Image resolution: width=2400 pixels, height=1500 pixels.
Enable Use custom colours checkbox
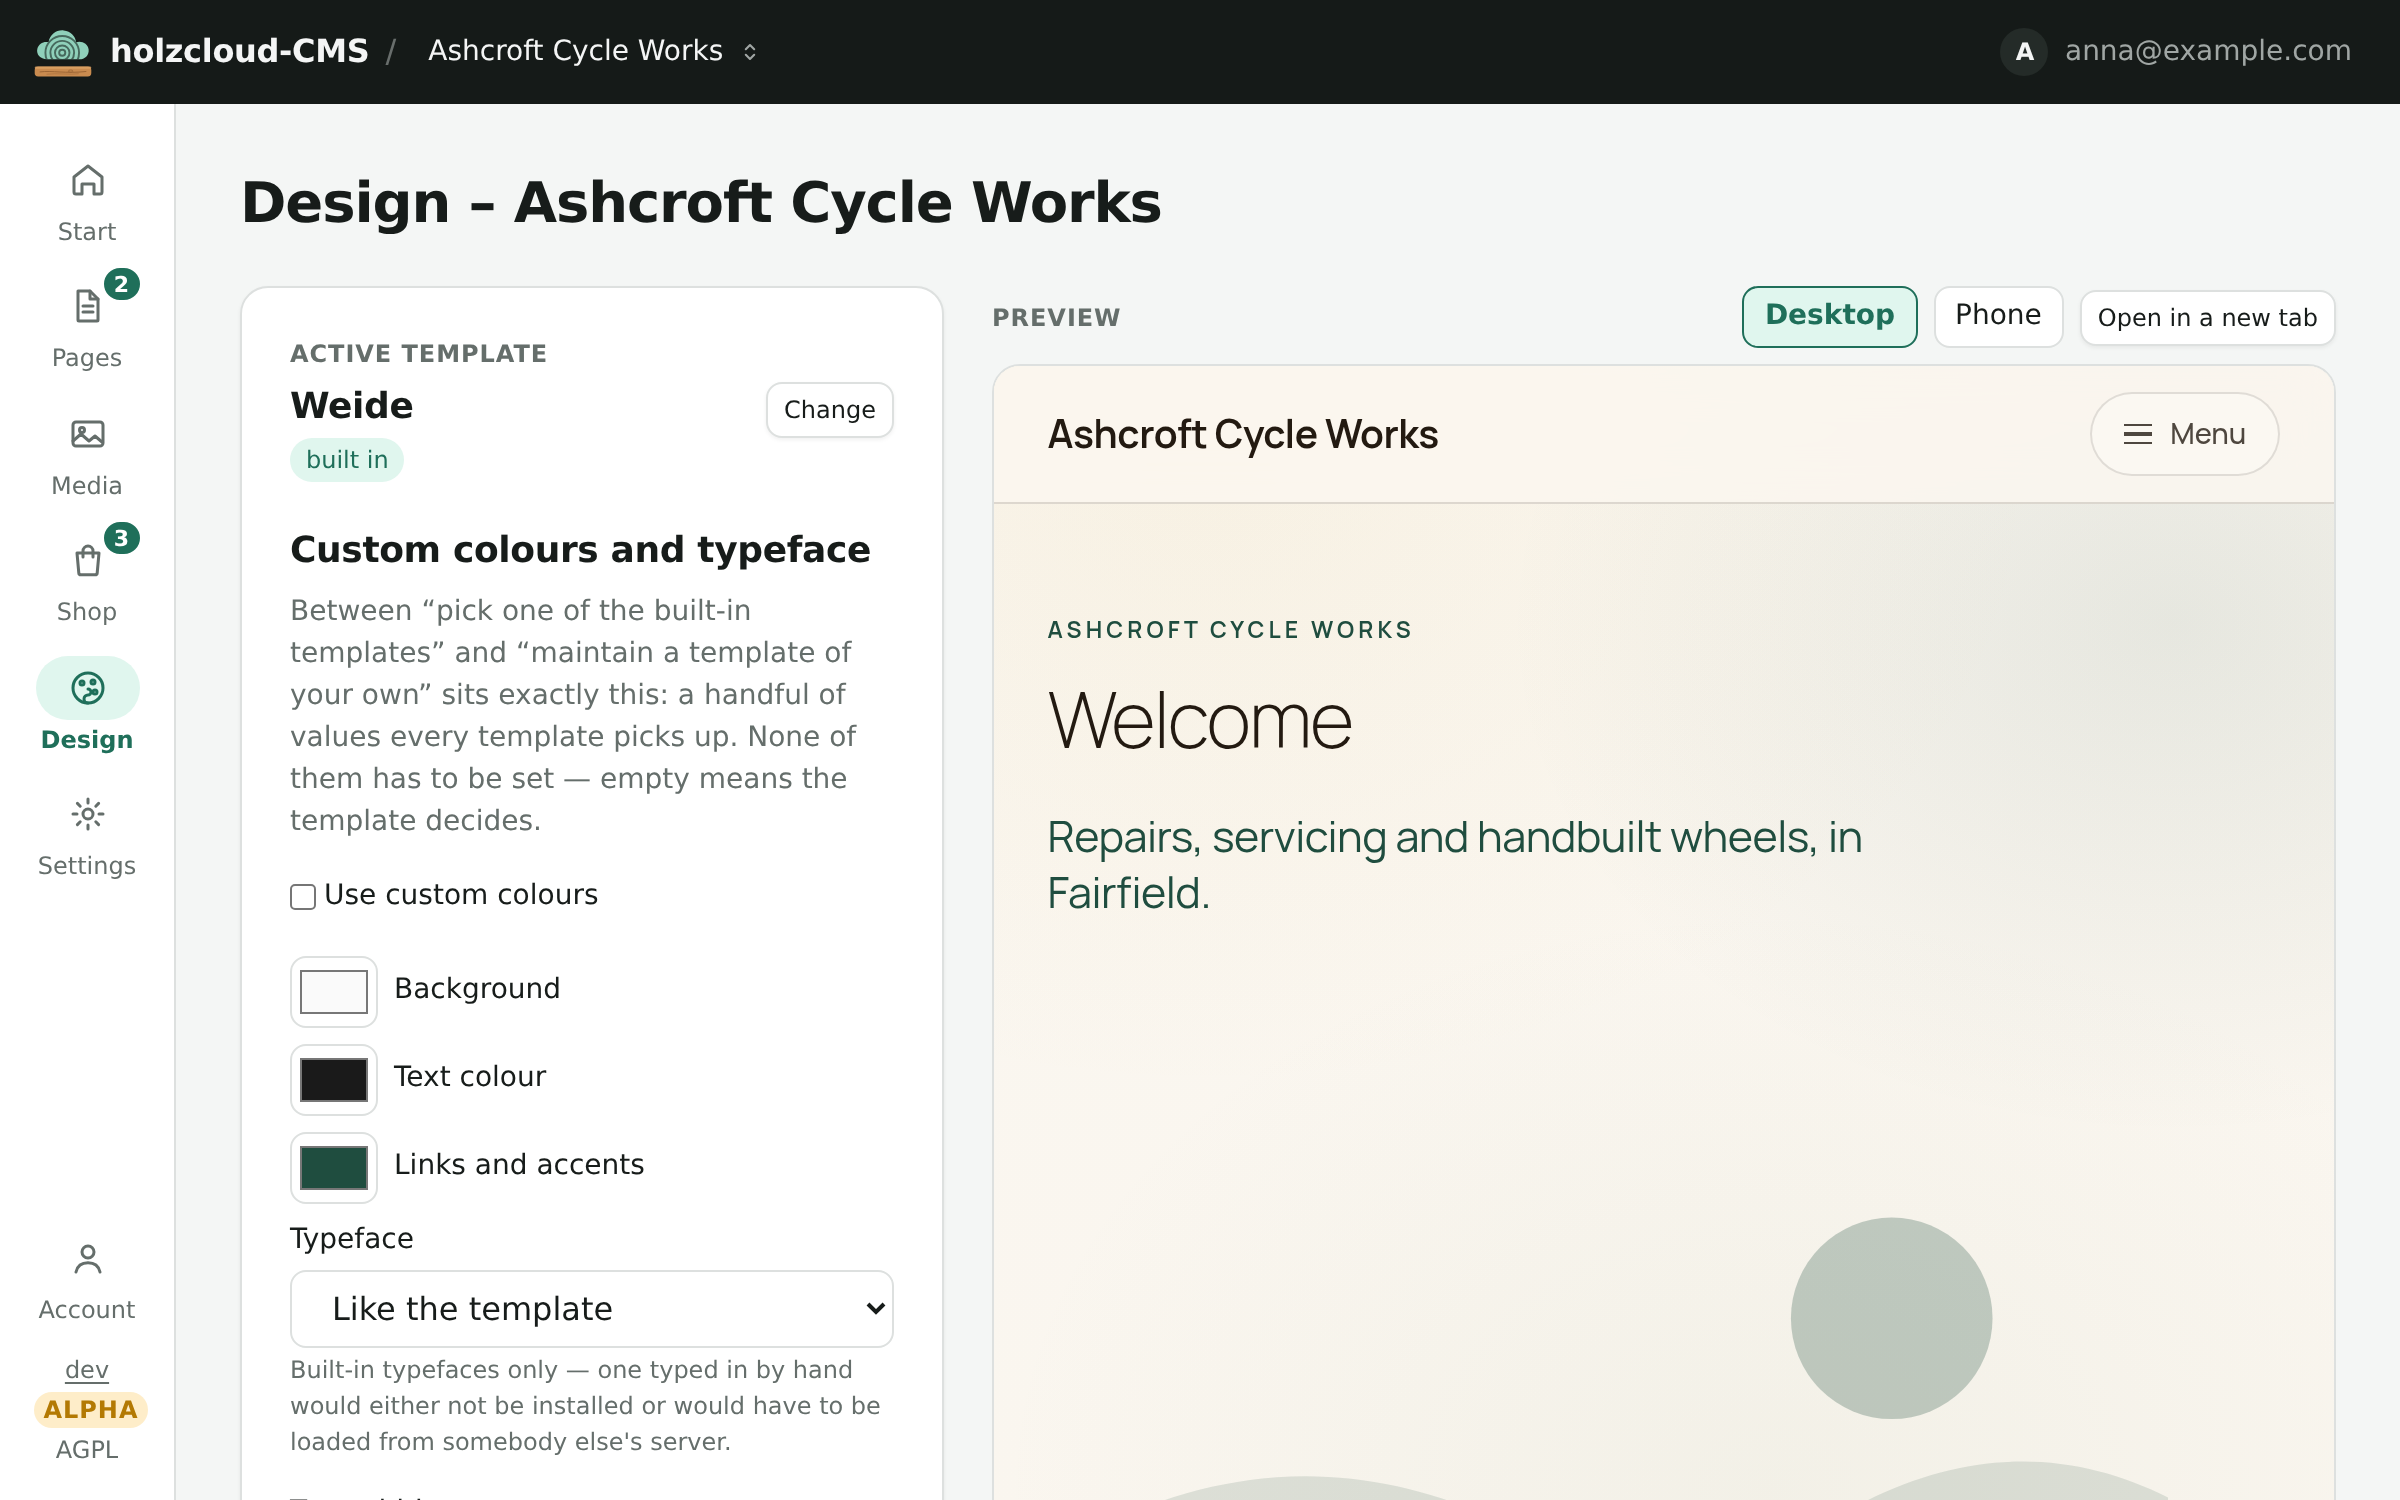303,896
